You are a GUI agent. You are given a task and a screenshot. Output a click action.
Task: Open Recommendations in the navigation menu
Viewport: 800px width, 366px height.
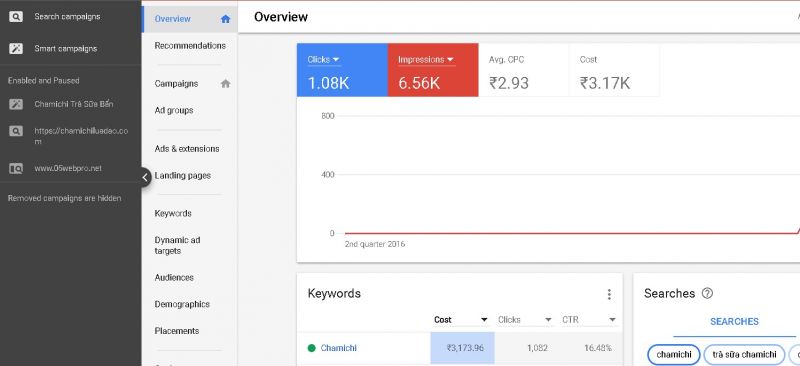(x=190, y=45)
